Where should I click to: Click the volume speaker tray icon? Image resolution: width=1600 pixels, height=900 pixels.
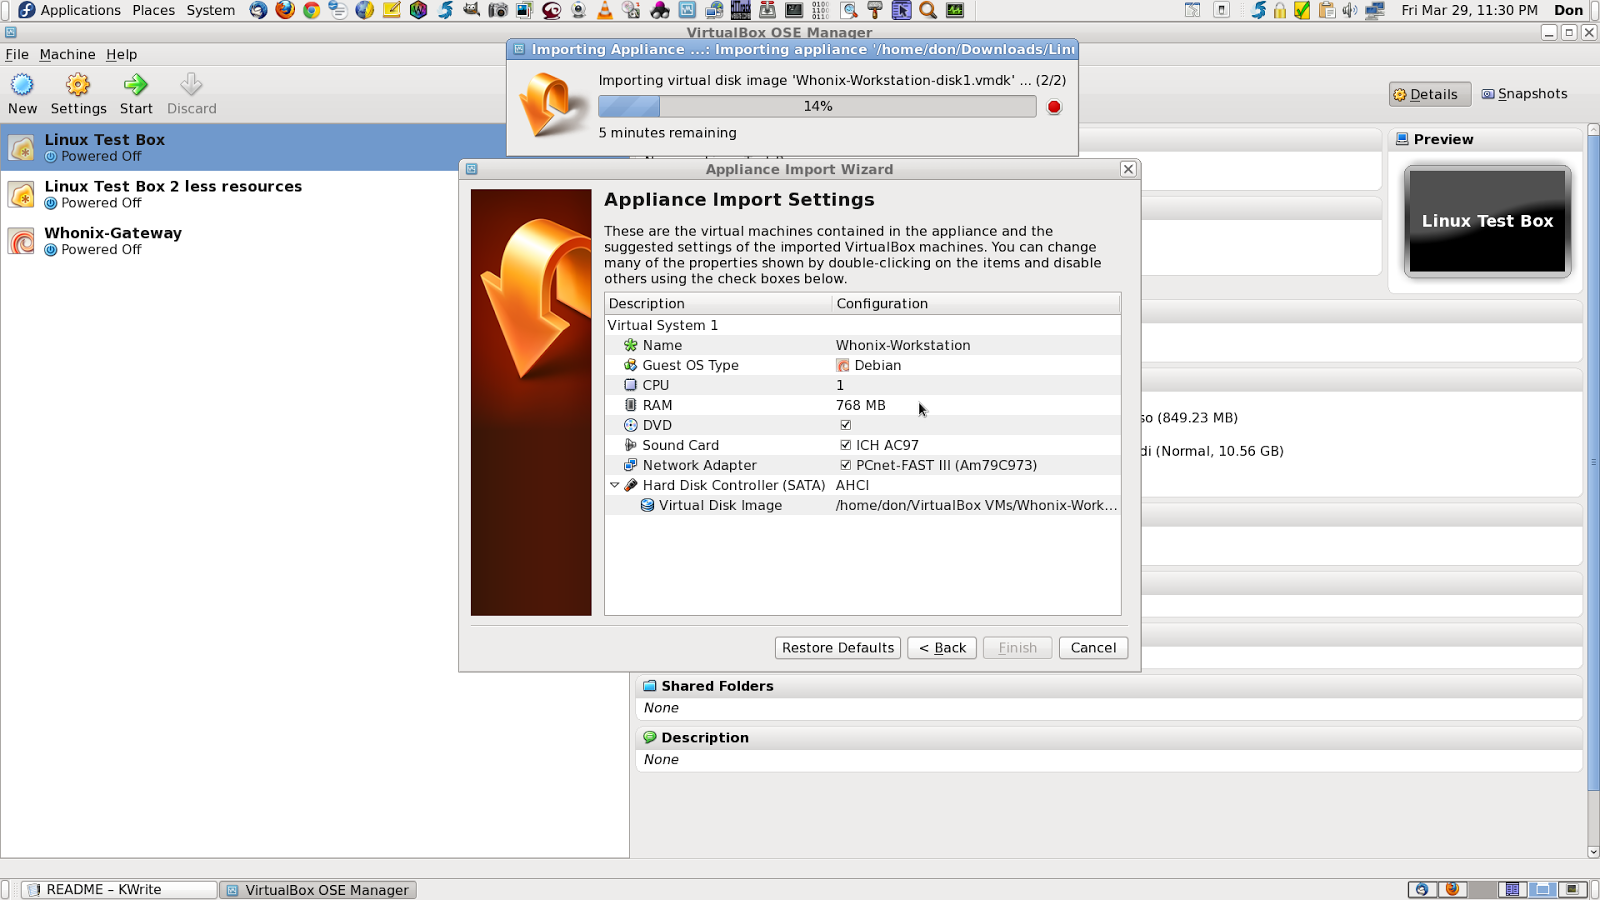1349,10
